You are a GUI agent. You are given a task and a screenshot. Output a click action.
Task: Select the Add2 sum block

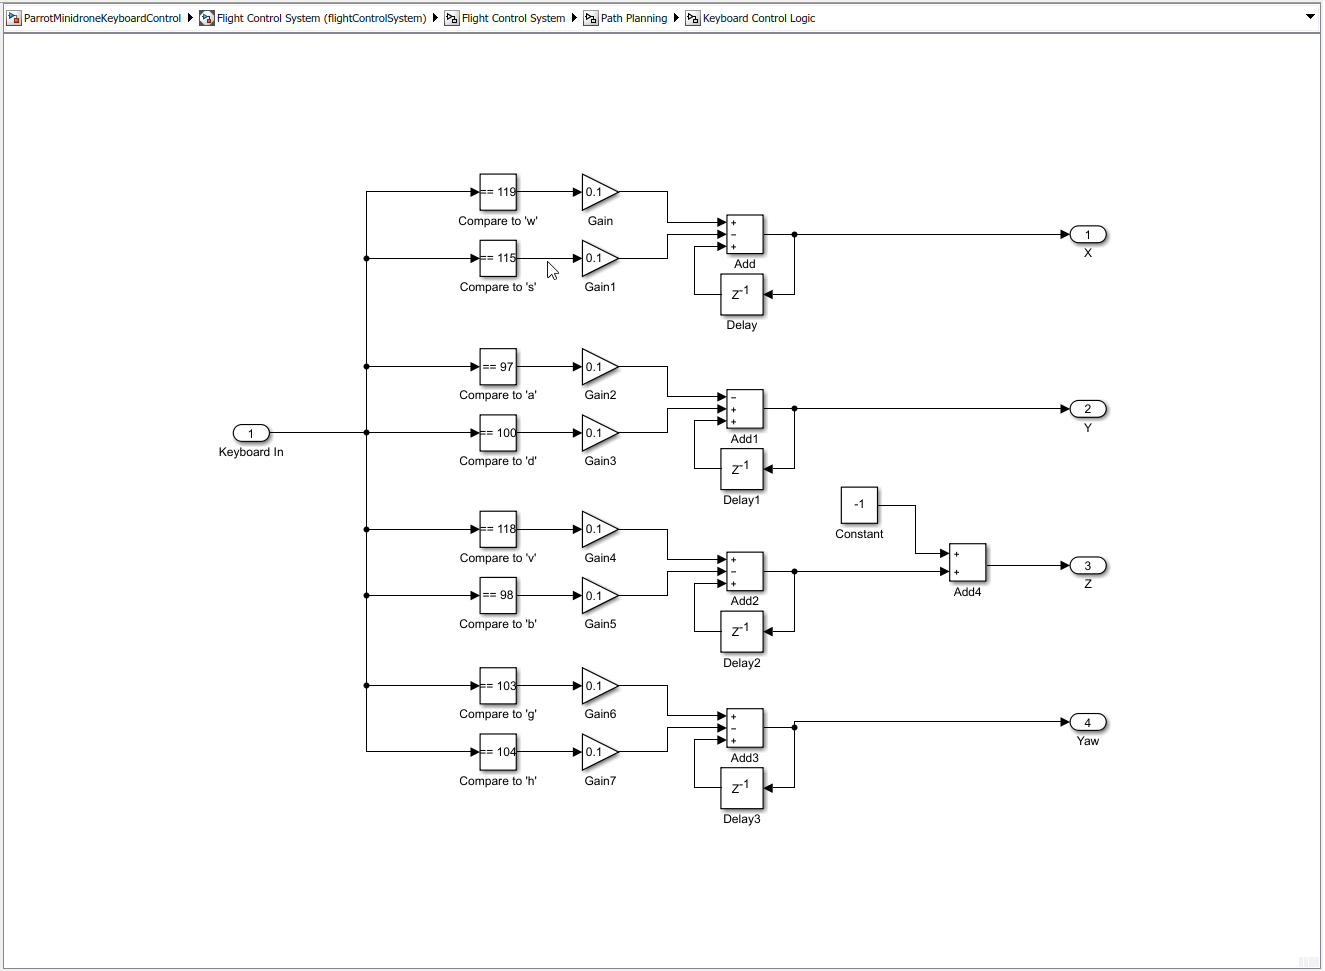click(745, 572)
